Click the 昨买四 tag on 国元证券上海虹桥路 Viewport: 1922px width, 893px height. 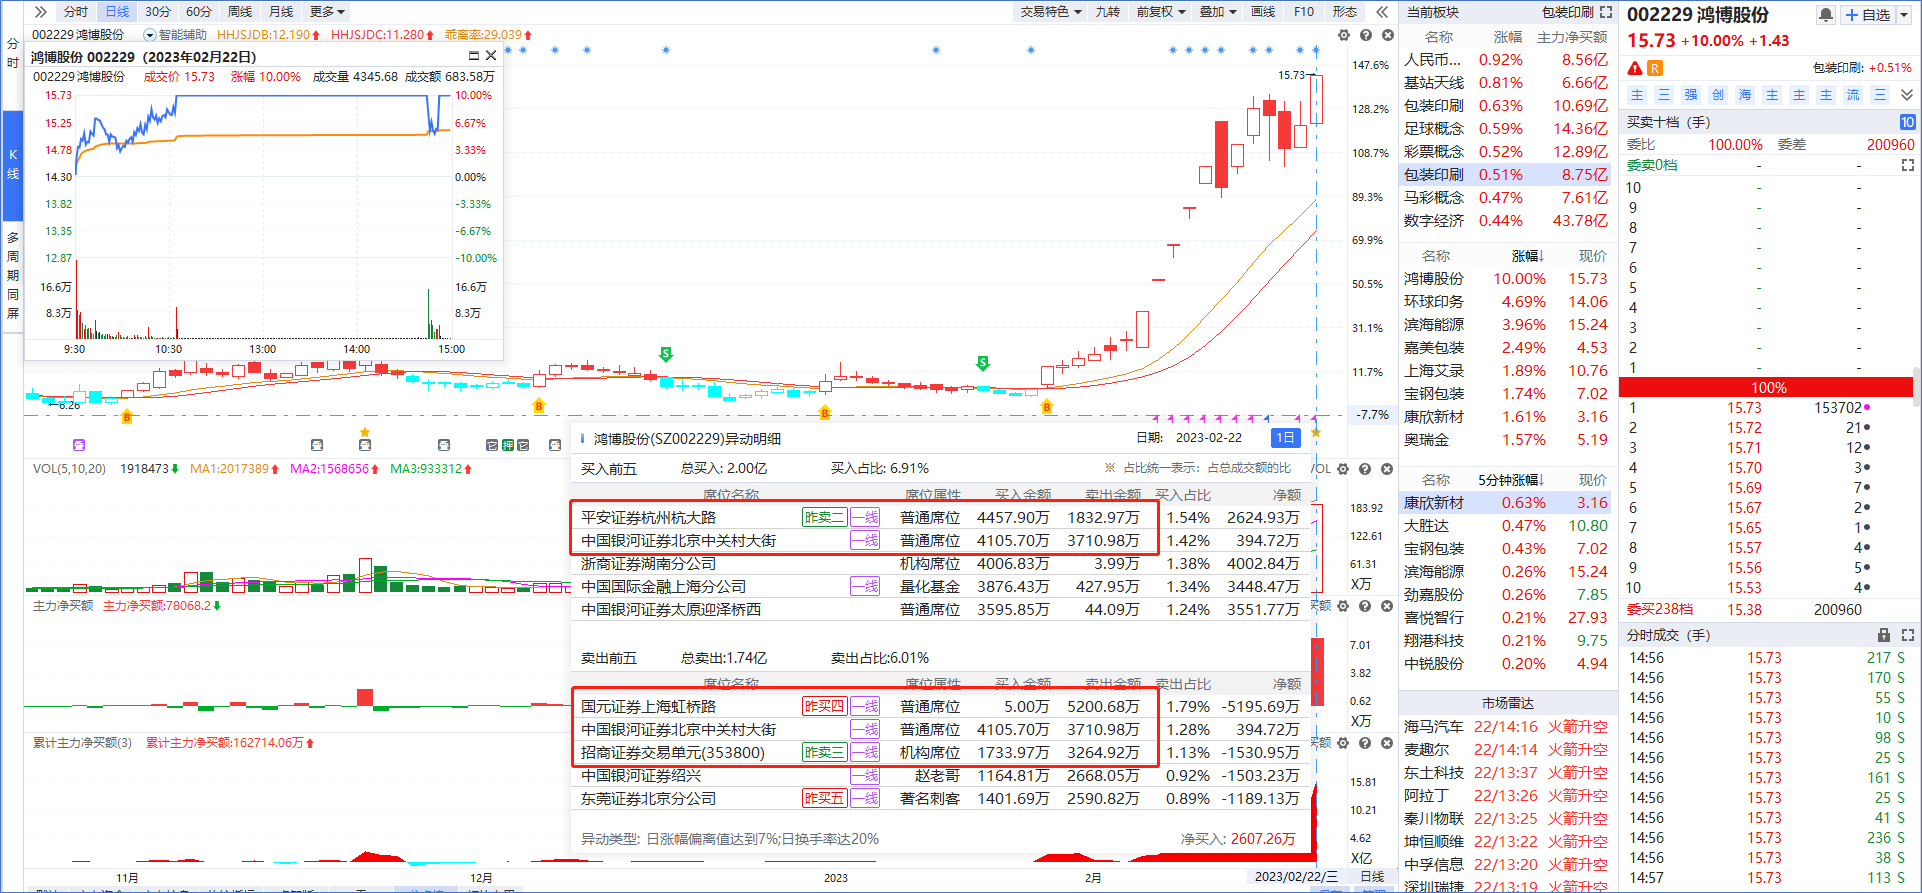[x=824, y=706]
